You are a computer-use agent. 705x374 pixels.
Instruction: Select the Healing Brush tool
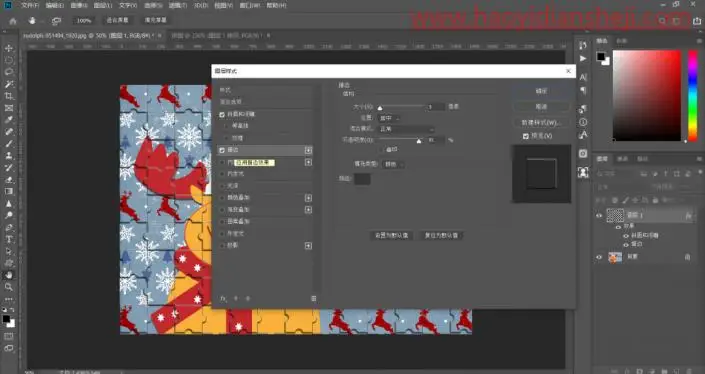tap(9, 132)
